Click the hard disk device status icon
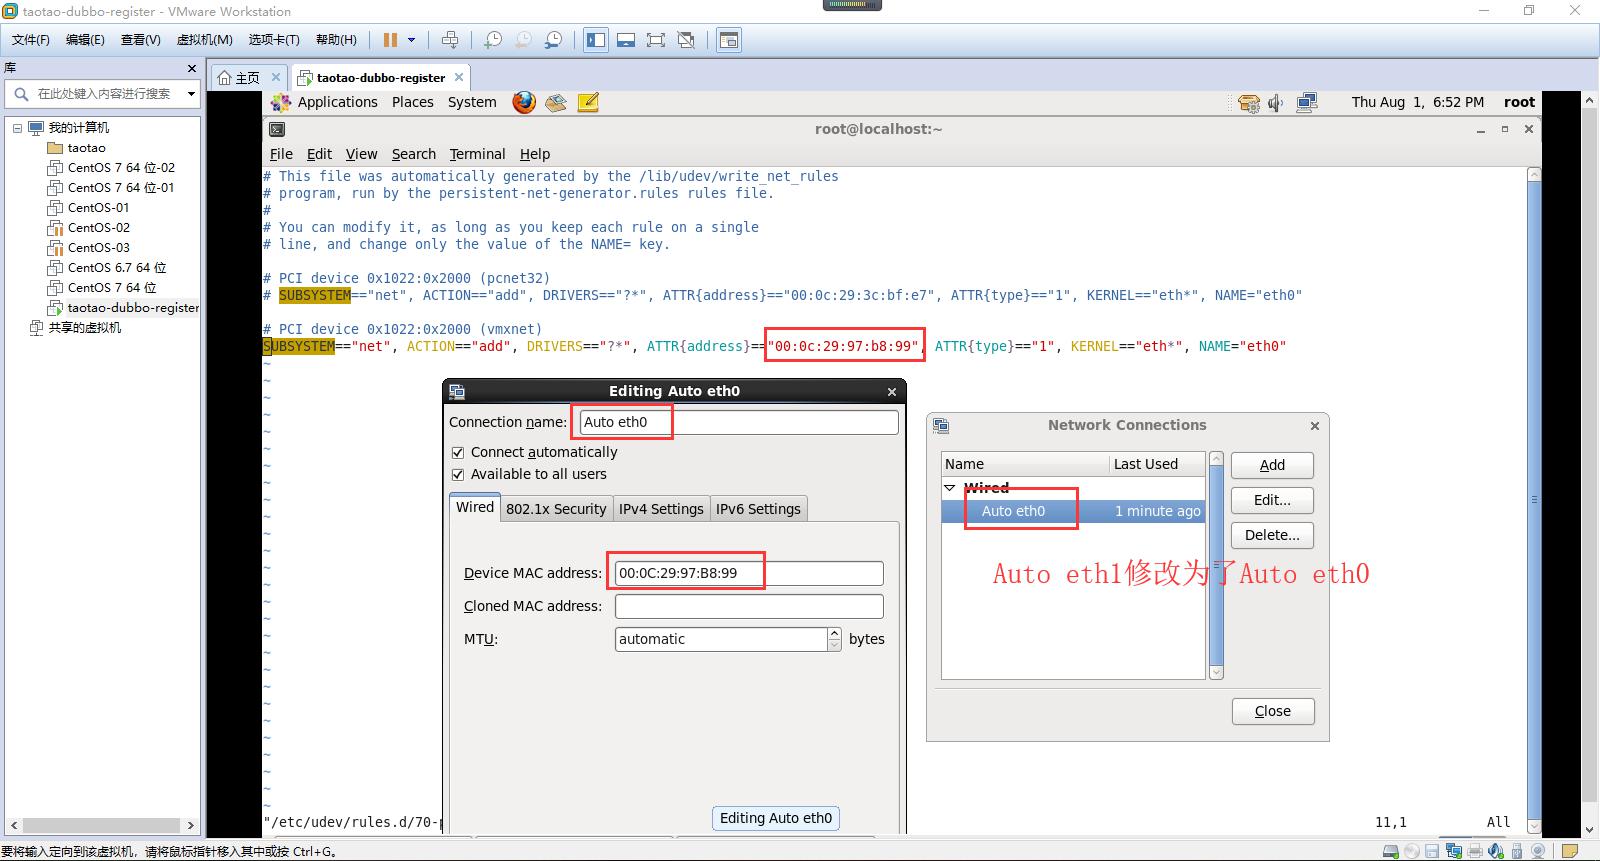 click(1390, 852)
